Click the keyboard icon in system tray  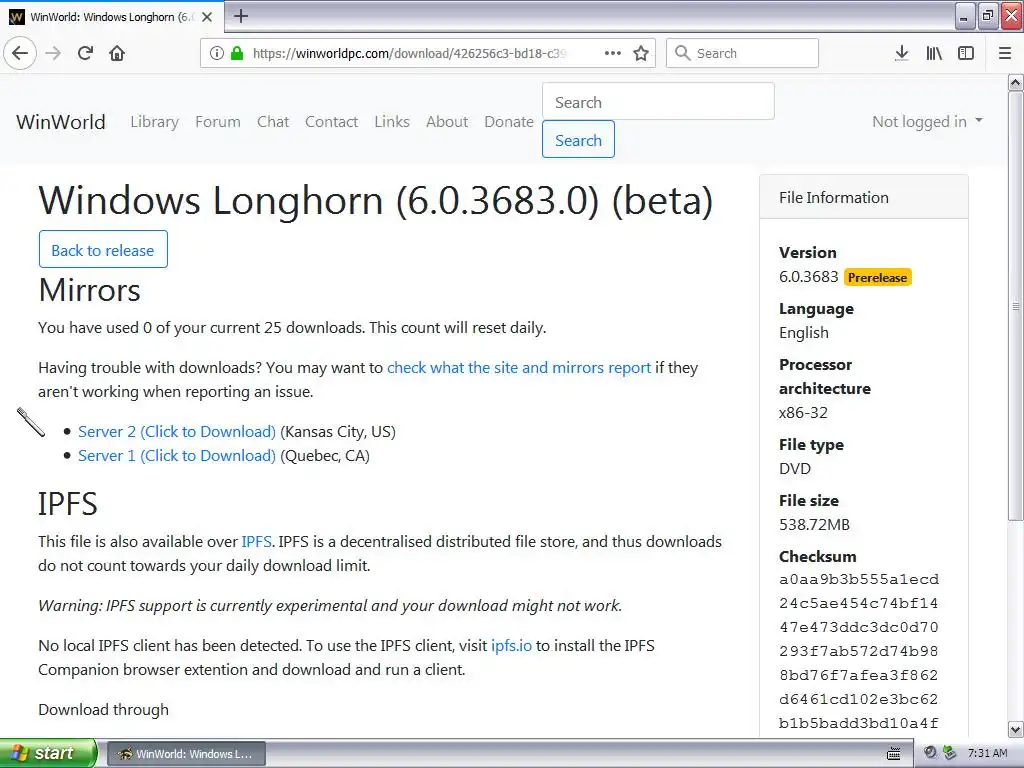[893, 754]
